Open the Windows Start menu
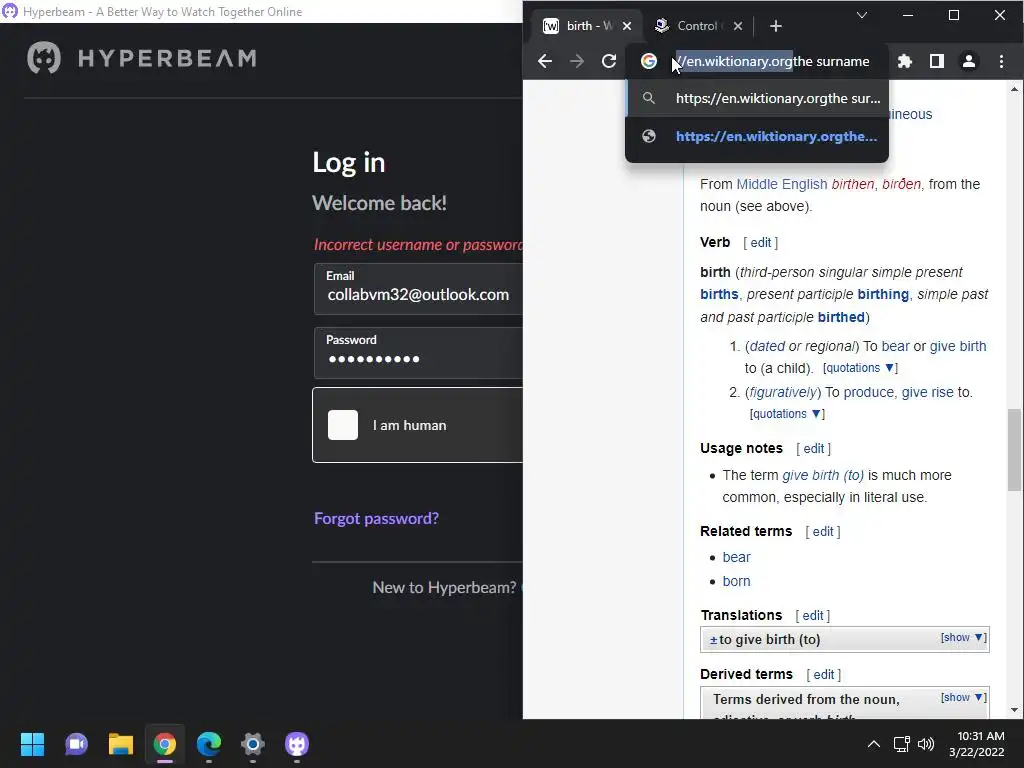This screenshot has height=768, width=1024. click(x=32, y=744)
